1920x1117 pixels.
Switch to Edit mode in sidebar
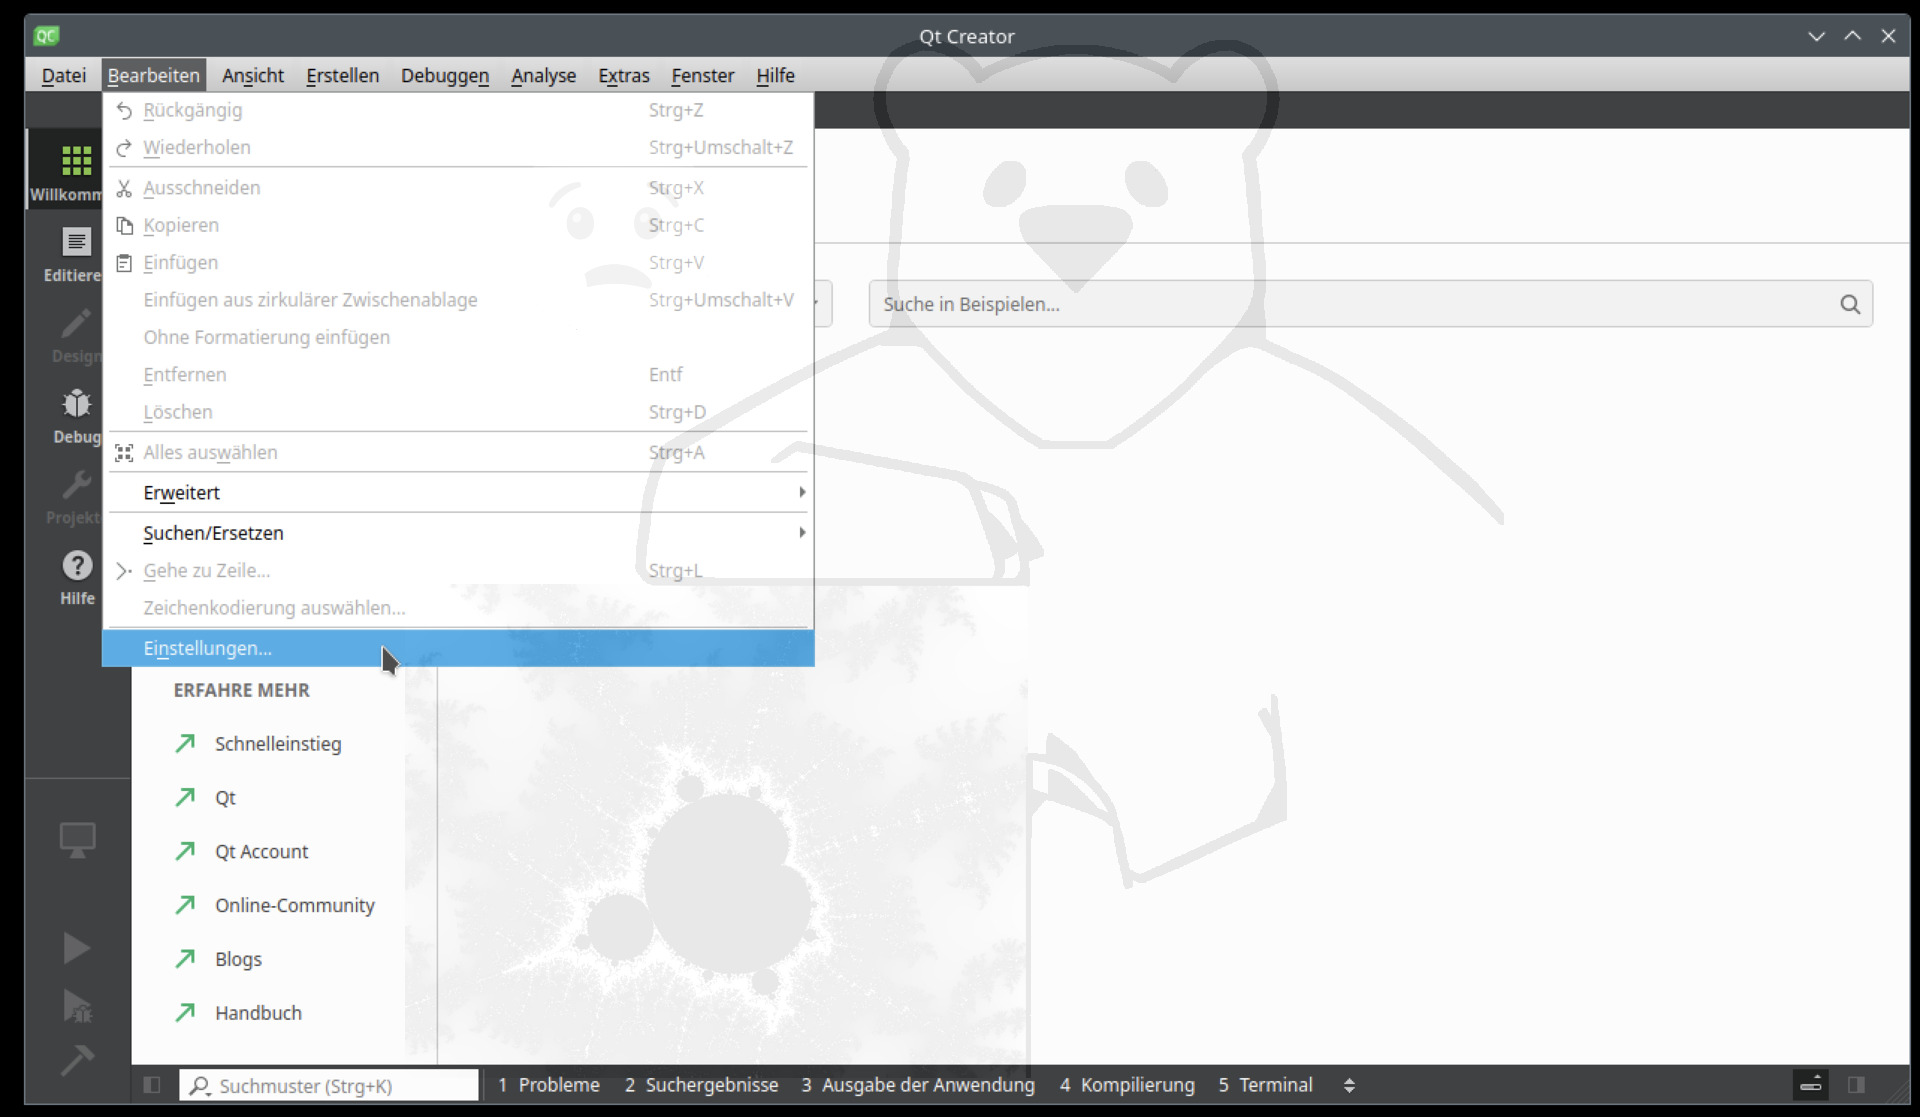point(76,242)
